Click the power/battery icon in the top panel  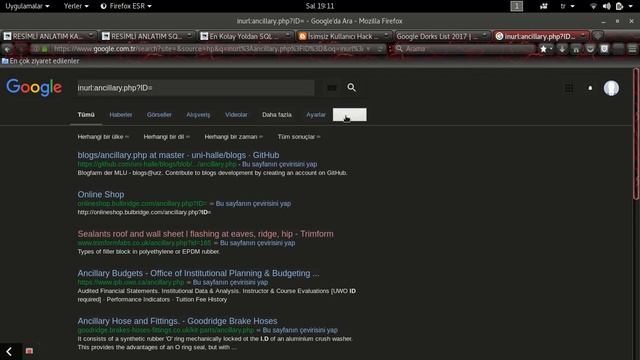click(x=619, y=6)
